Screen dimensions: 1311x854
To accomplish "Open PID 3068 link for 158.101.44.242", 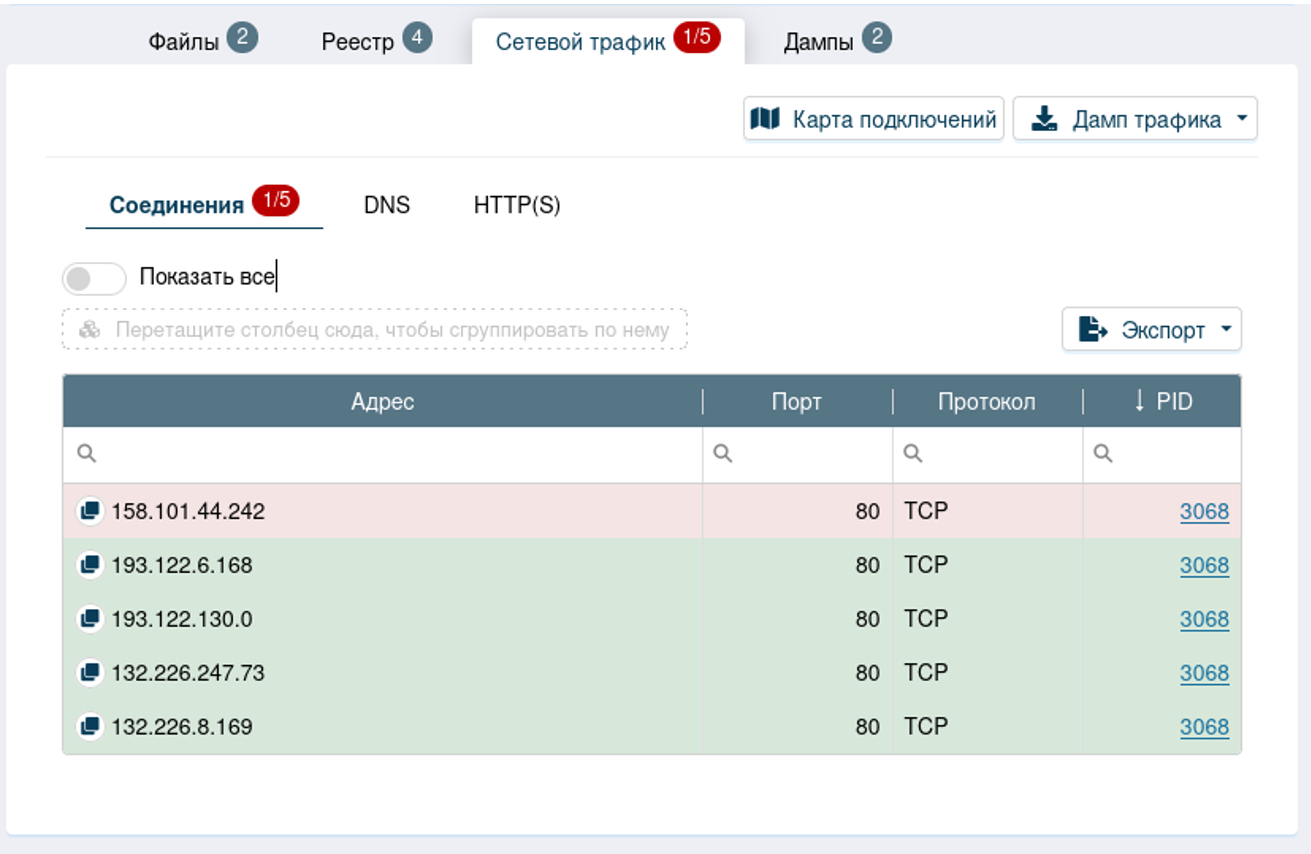I will tap(1204, 512).
